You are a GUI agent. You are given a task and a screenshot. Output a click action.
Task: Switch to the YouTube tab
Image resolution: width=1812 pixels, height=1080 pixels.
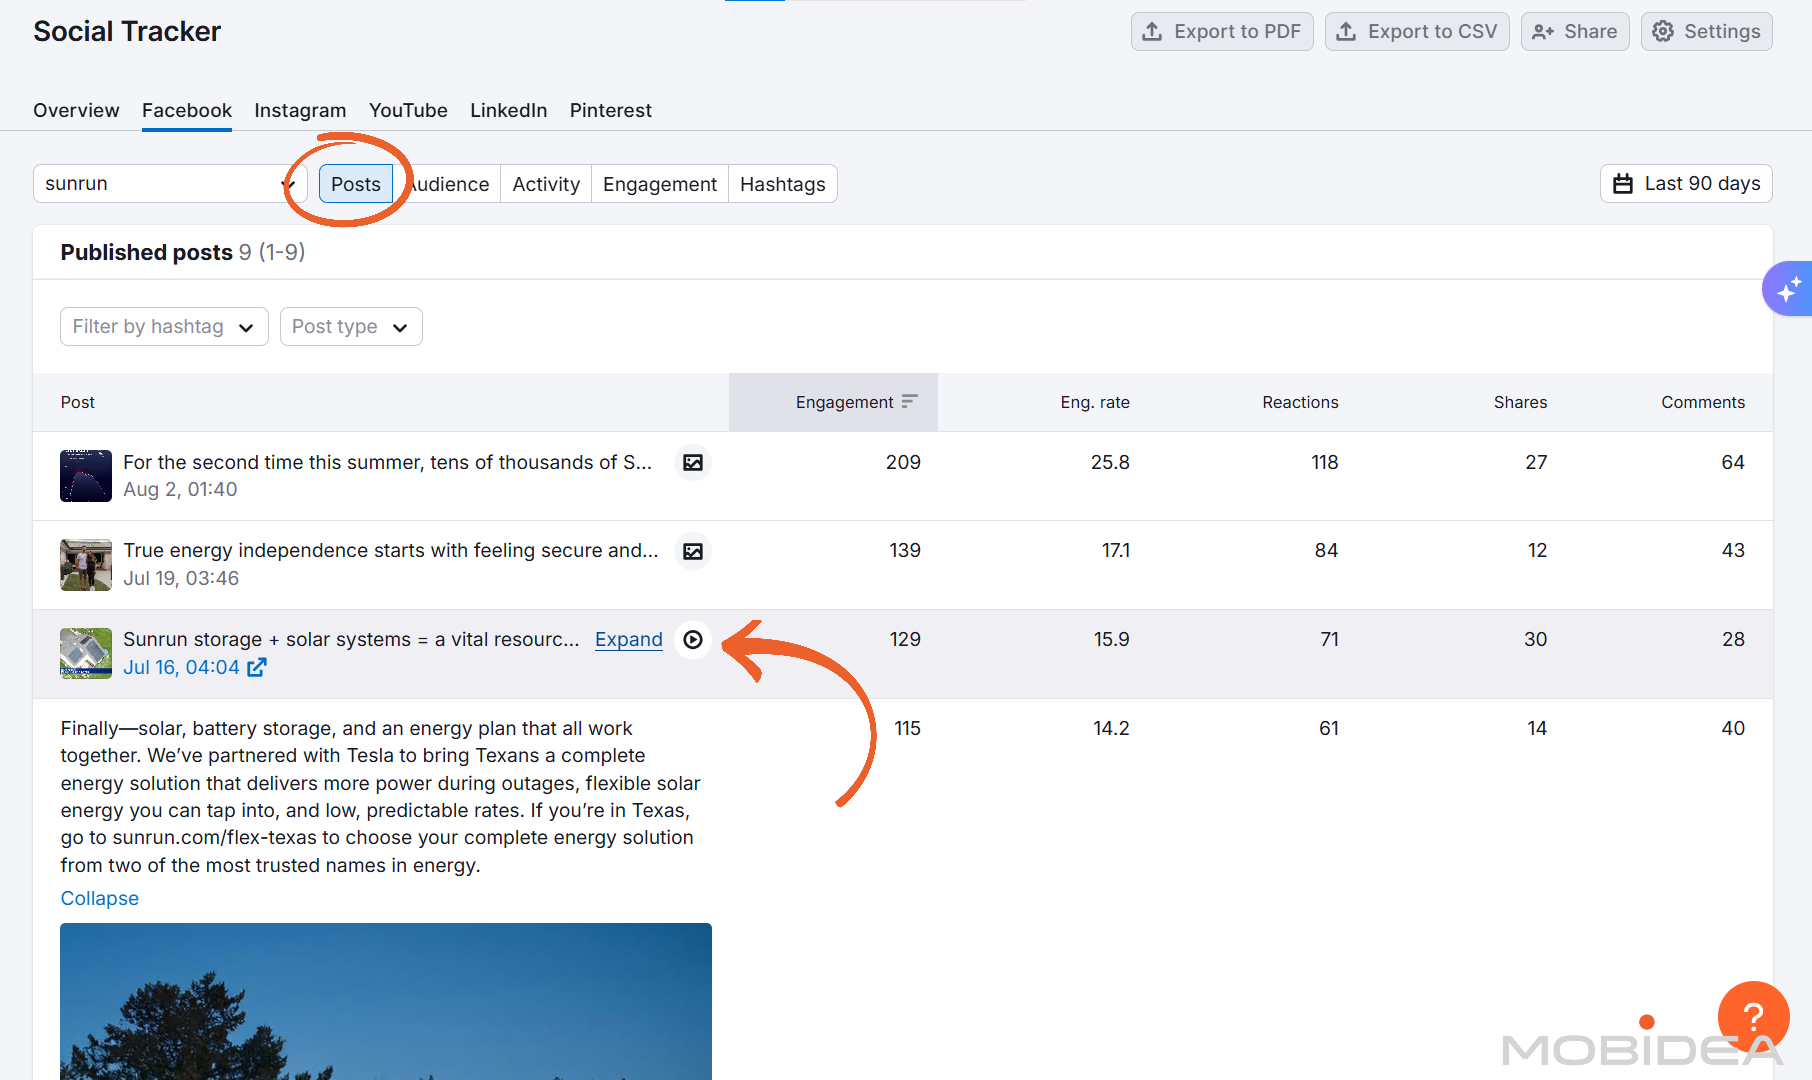(408, 110)
